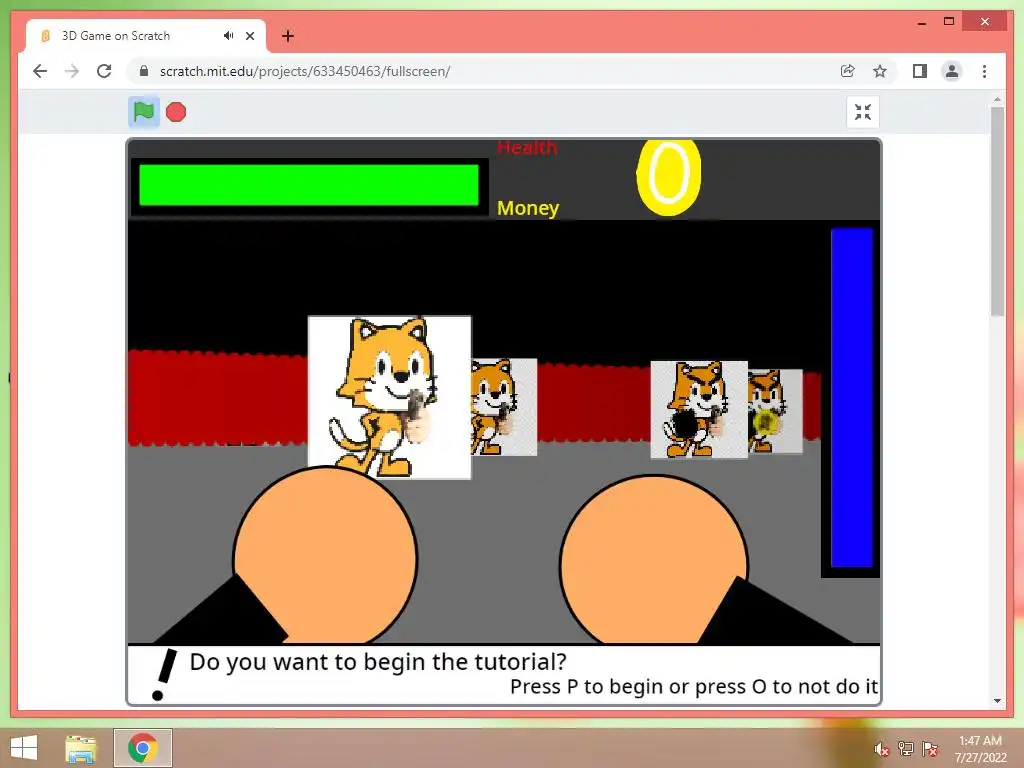Image resolution: width=1024 pixels, height=768 pixels.
Task: Click the taskbar clock showing 1:47 AM
Action: tap(980, 748)
